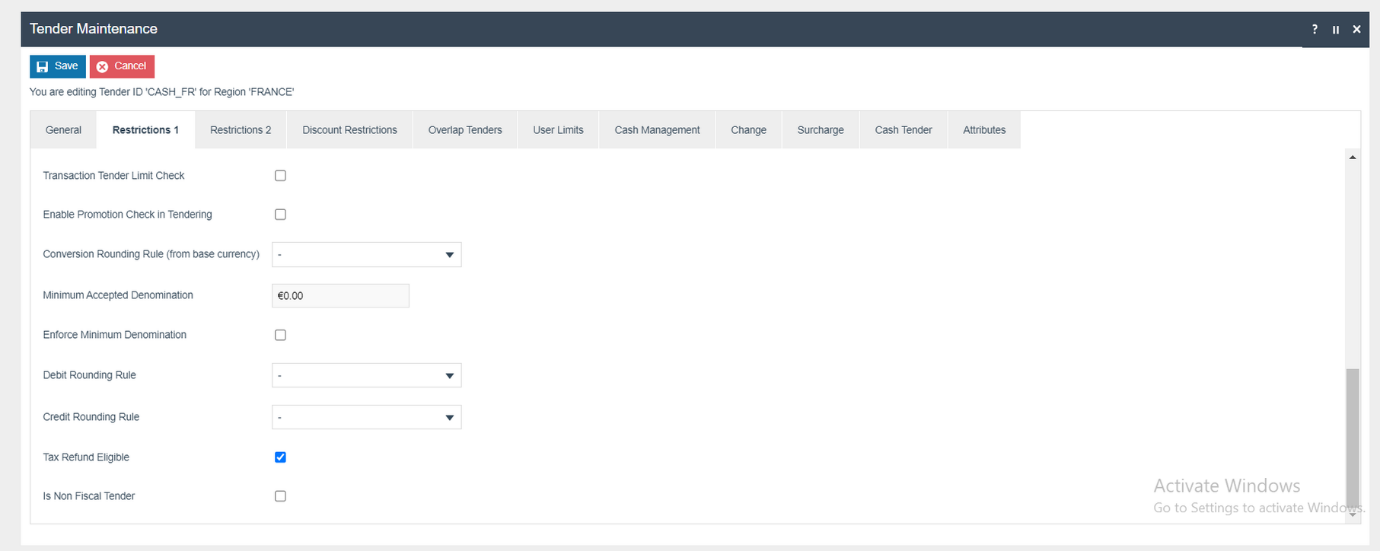Open the Restrictions 2 tab
This screenshot has width=1380, height=551.
[x=240, y=130]
